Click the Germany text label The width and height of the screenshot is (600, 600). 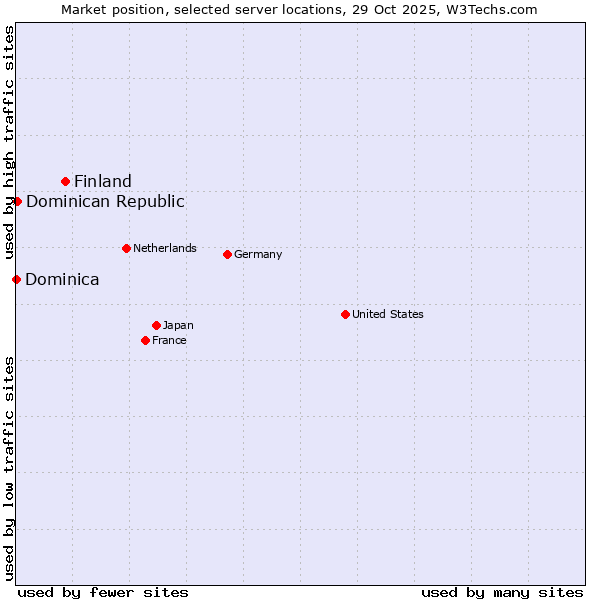pos(258,254)
